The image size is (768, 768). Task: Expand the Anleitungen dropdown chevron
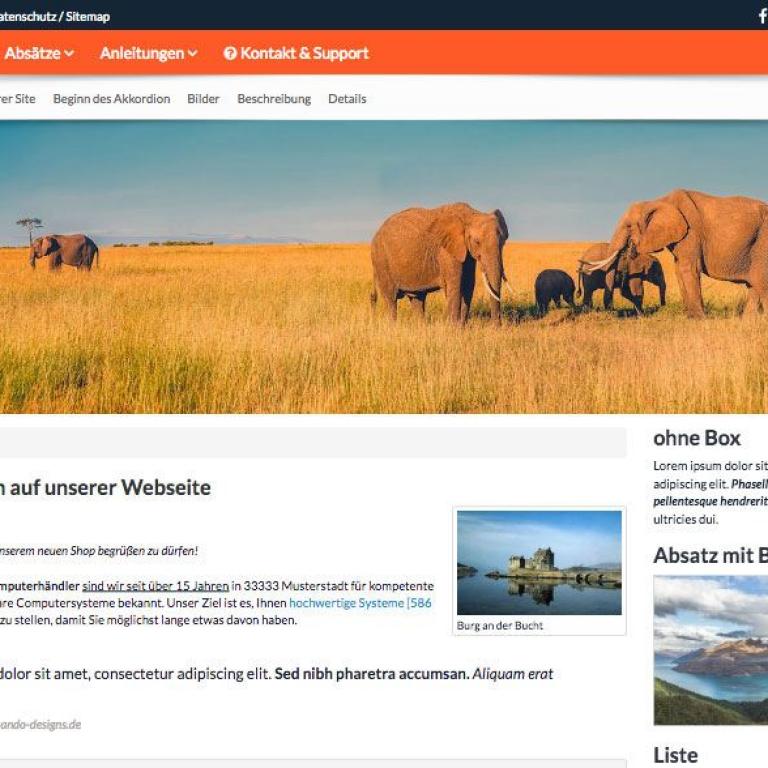pos(192,53)
